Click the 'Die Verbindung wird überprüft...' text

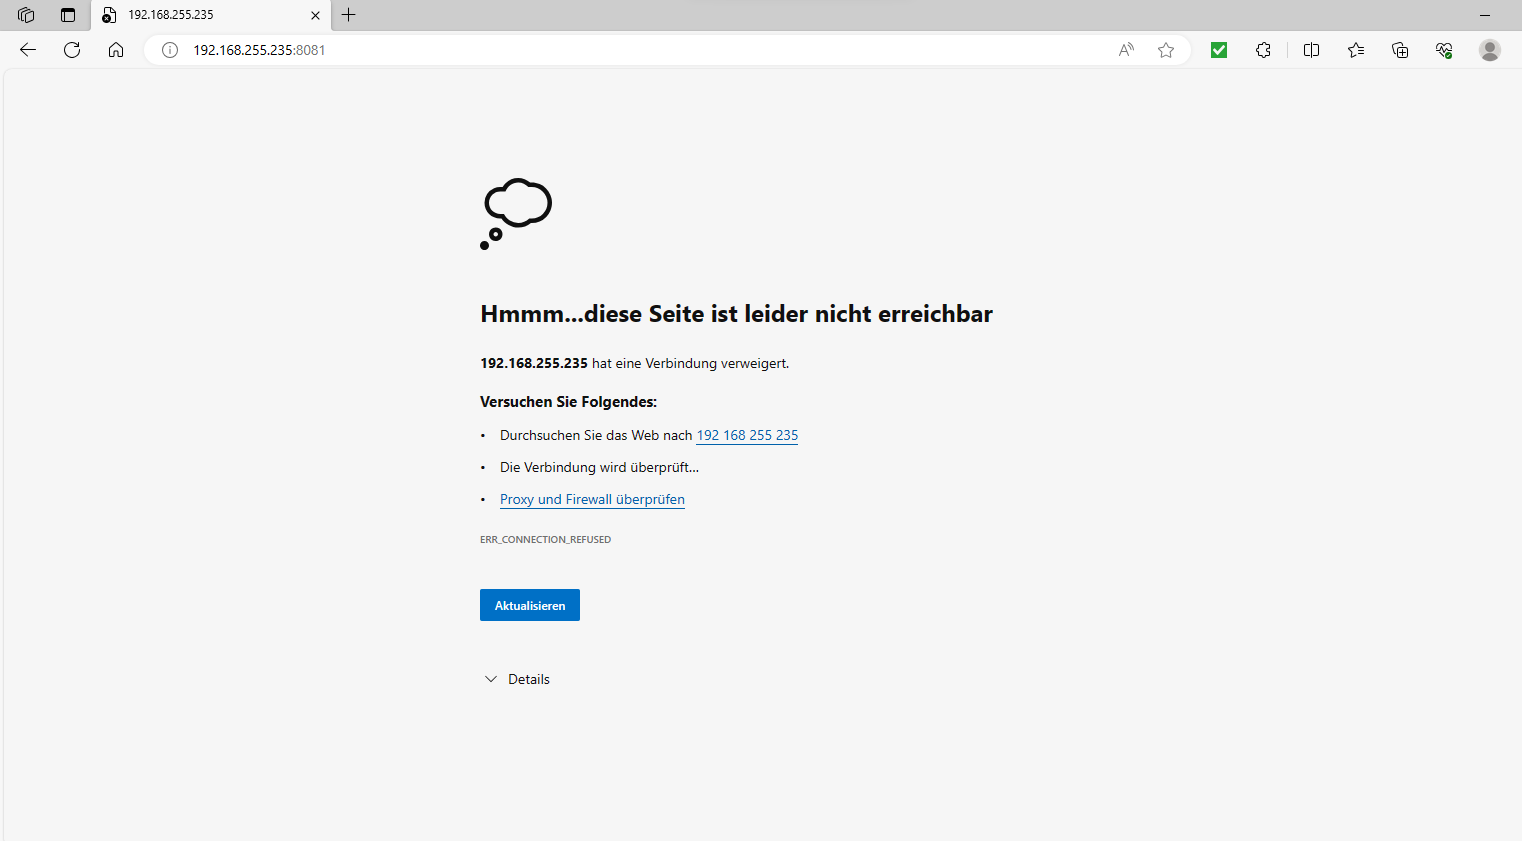[599, 467]
